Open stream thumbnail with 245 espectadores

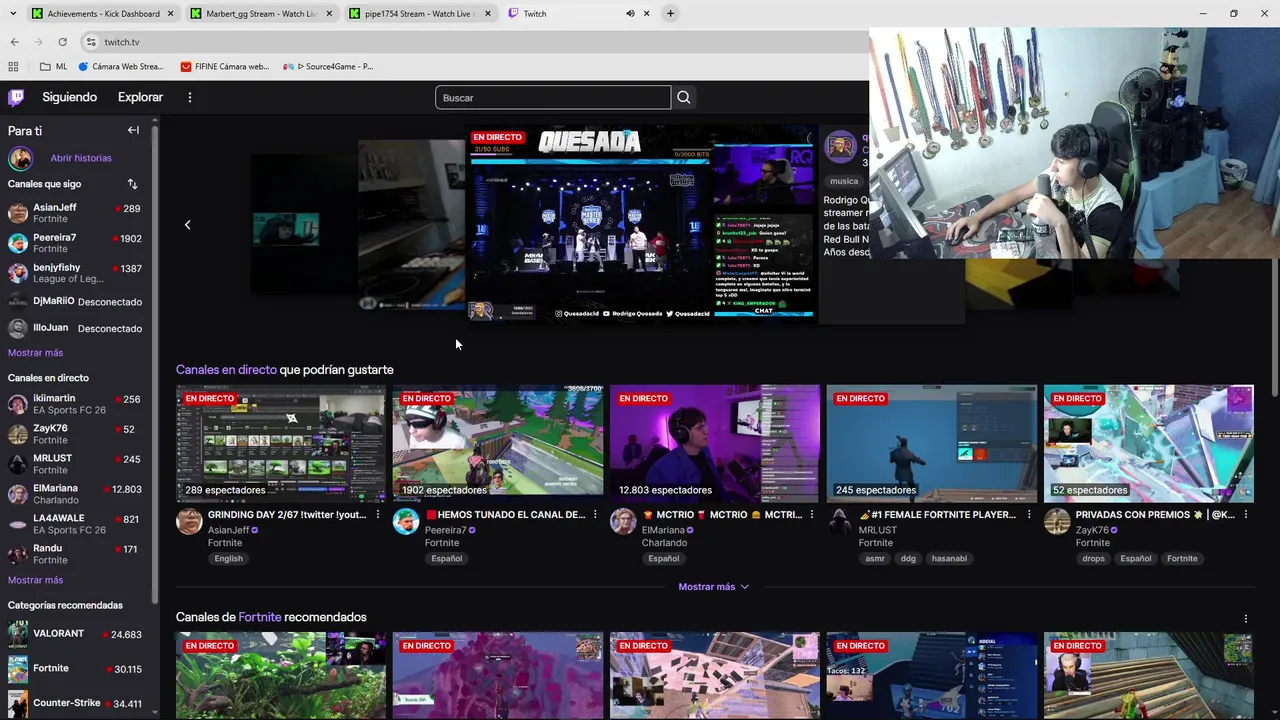tap(932, 443)
